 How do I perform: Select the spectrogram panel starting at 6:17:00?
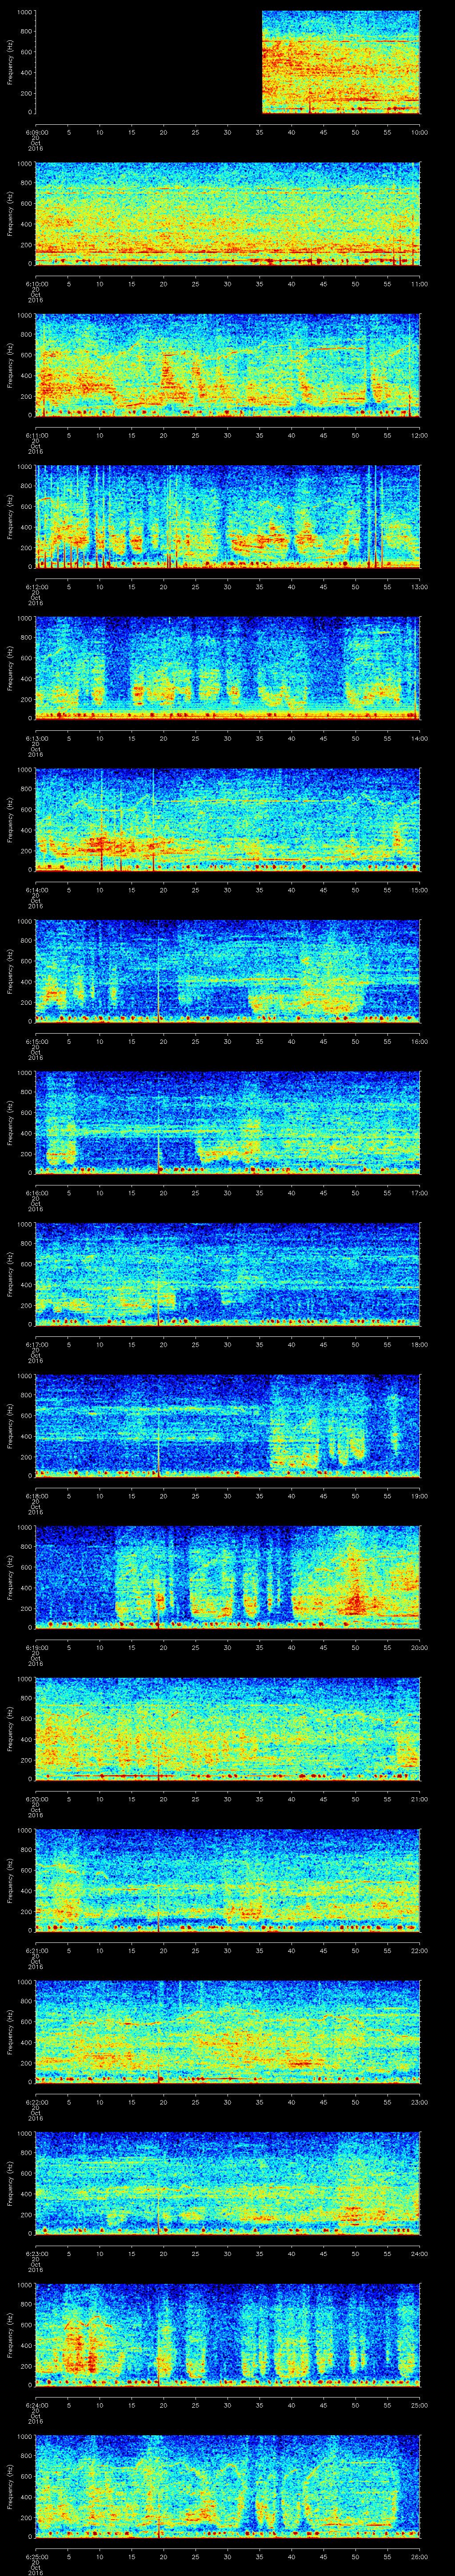[228, 1274]
